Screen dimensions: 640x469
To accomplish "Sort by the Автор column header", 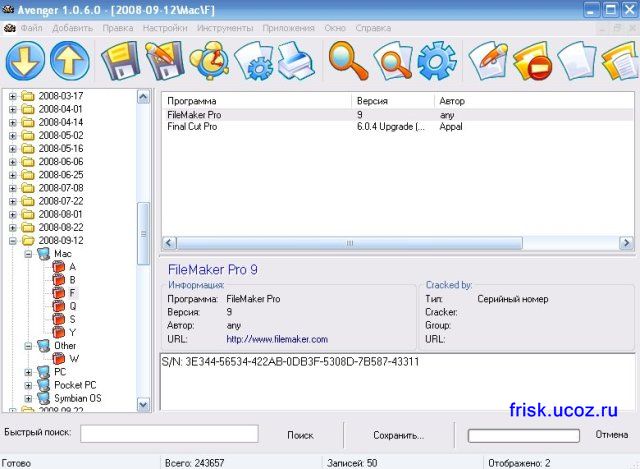I will (x=534, y=101).
